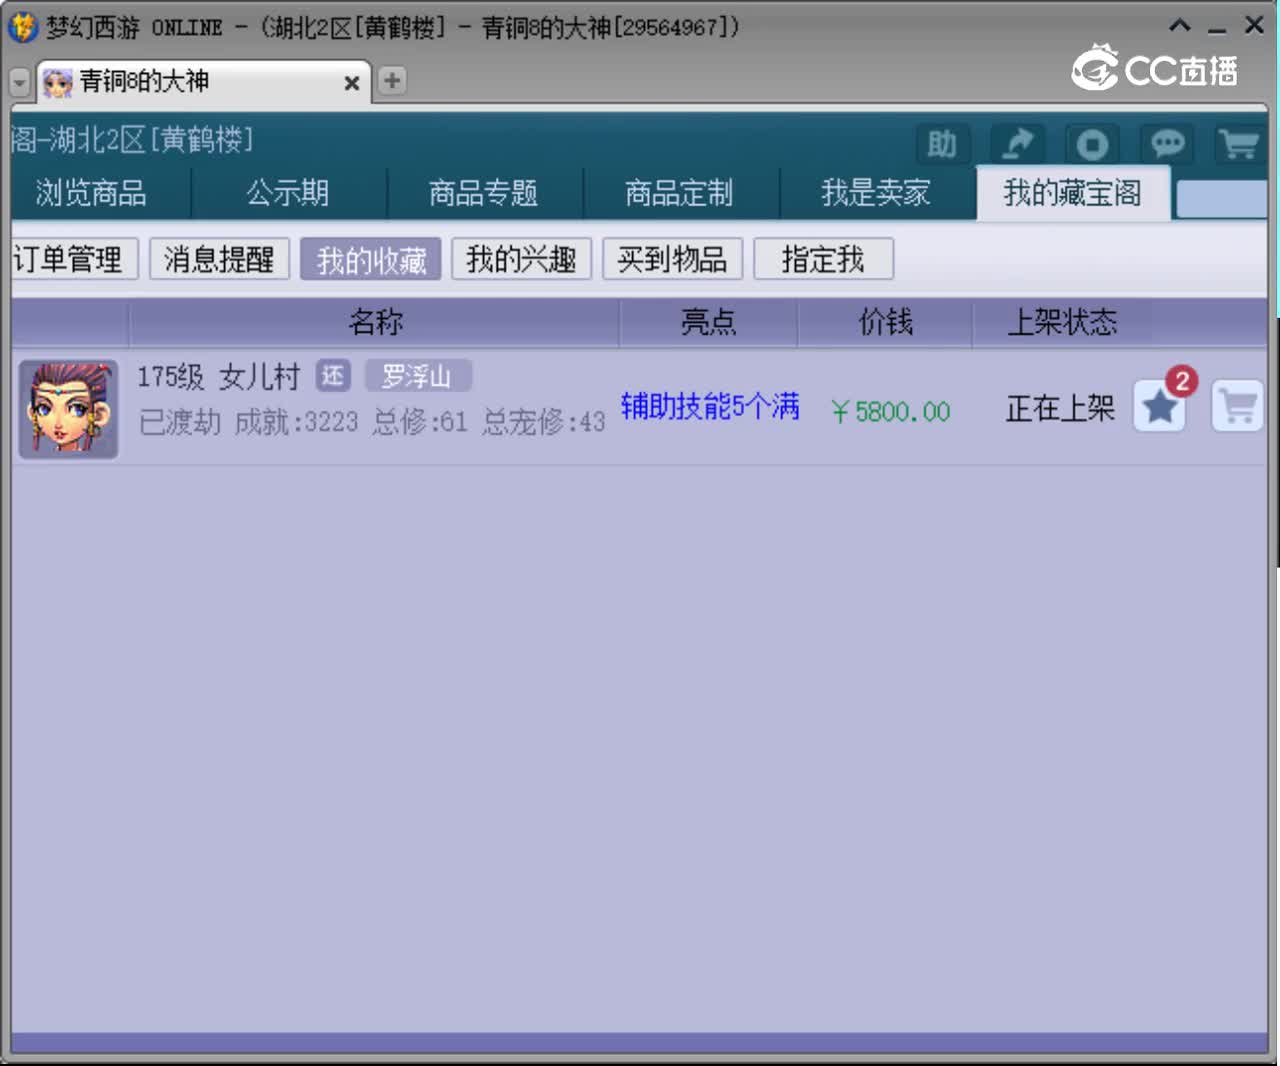Go to 我是卖家 tab
This screenshot has height=1066, width=1280.
[876, 192]
